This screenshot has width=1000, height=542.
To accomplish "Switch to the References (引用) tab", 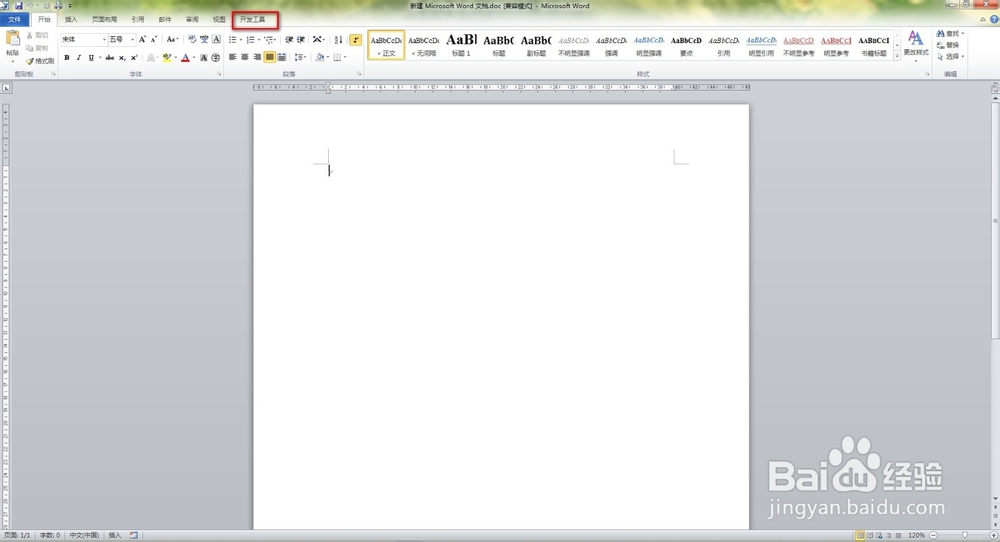I will click(138, 20).
